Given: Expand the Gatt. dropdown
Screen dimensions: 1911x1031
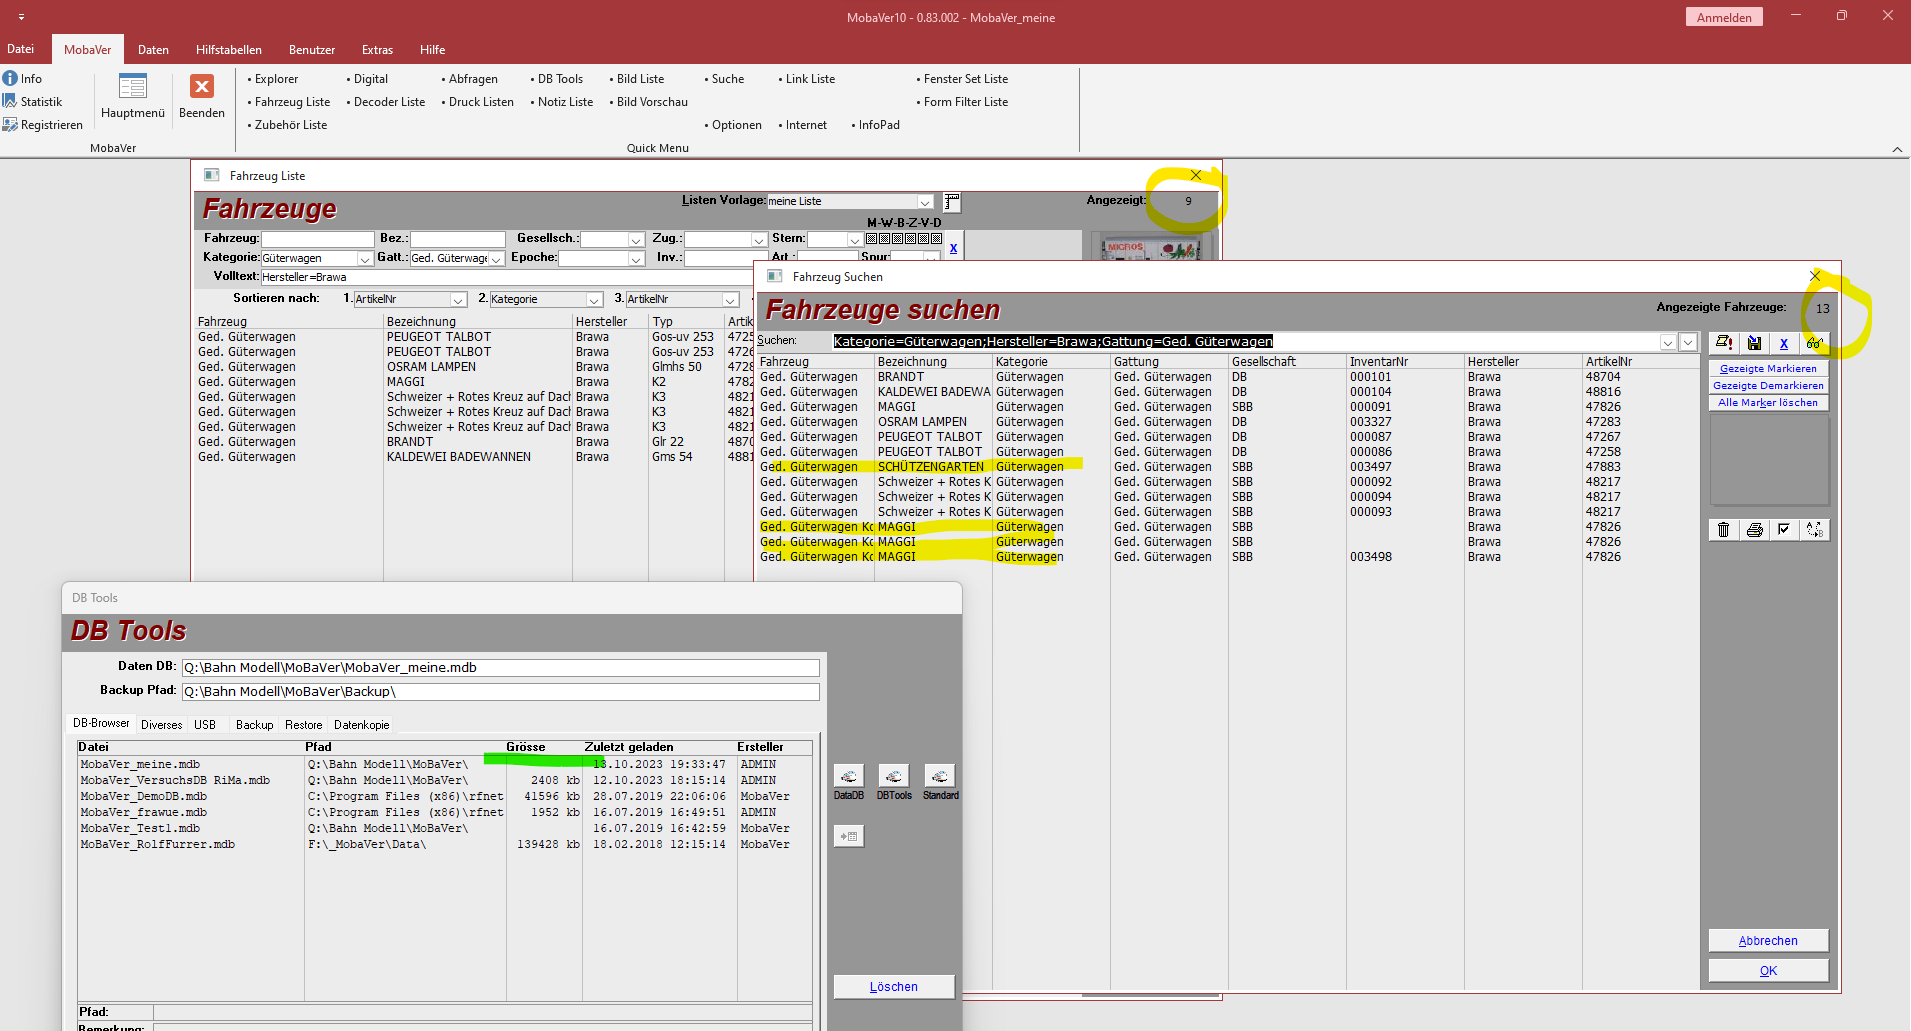Looking at the screenshot, I should pos(496,259).
